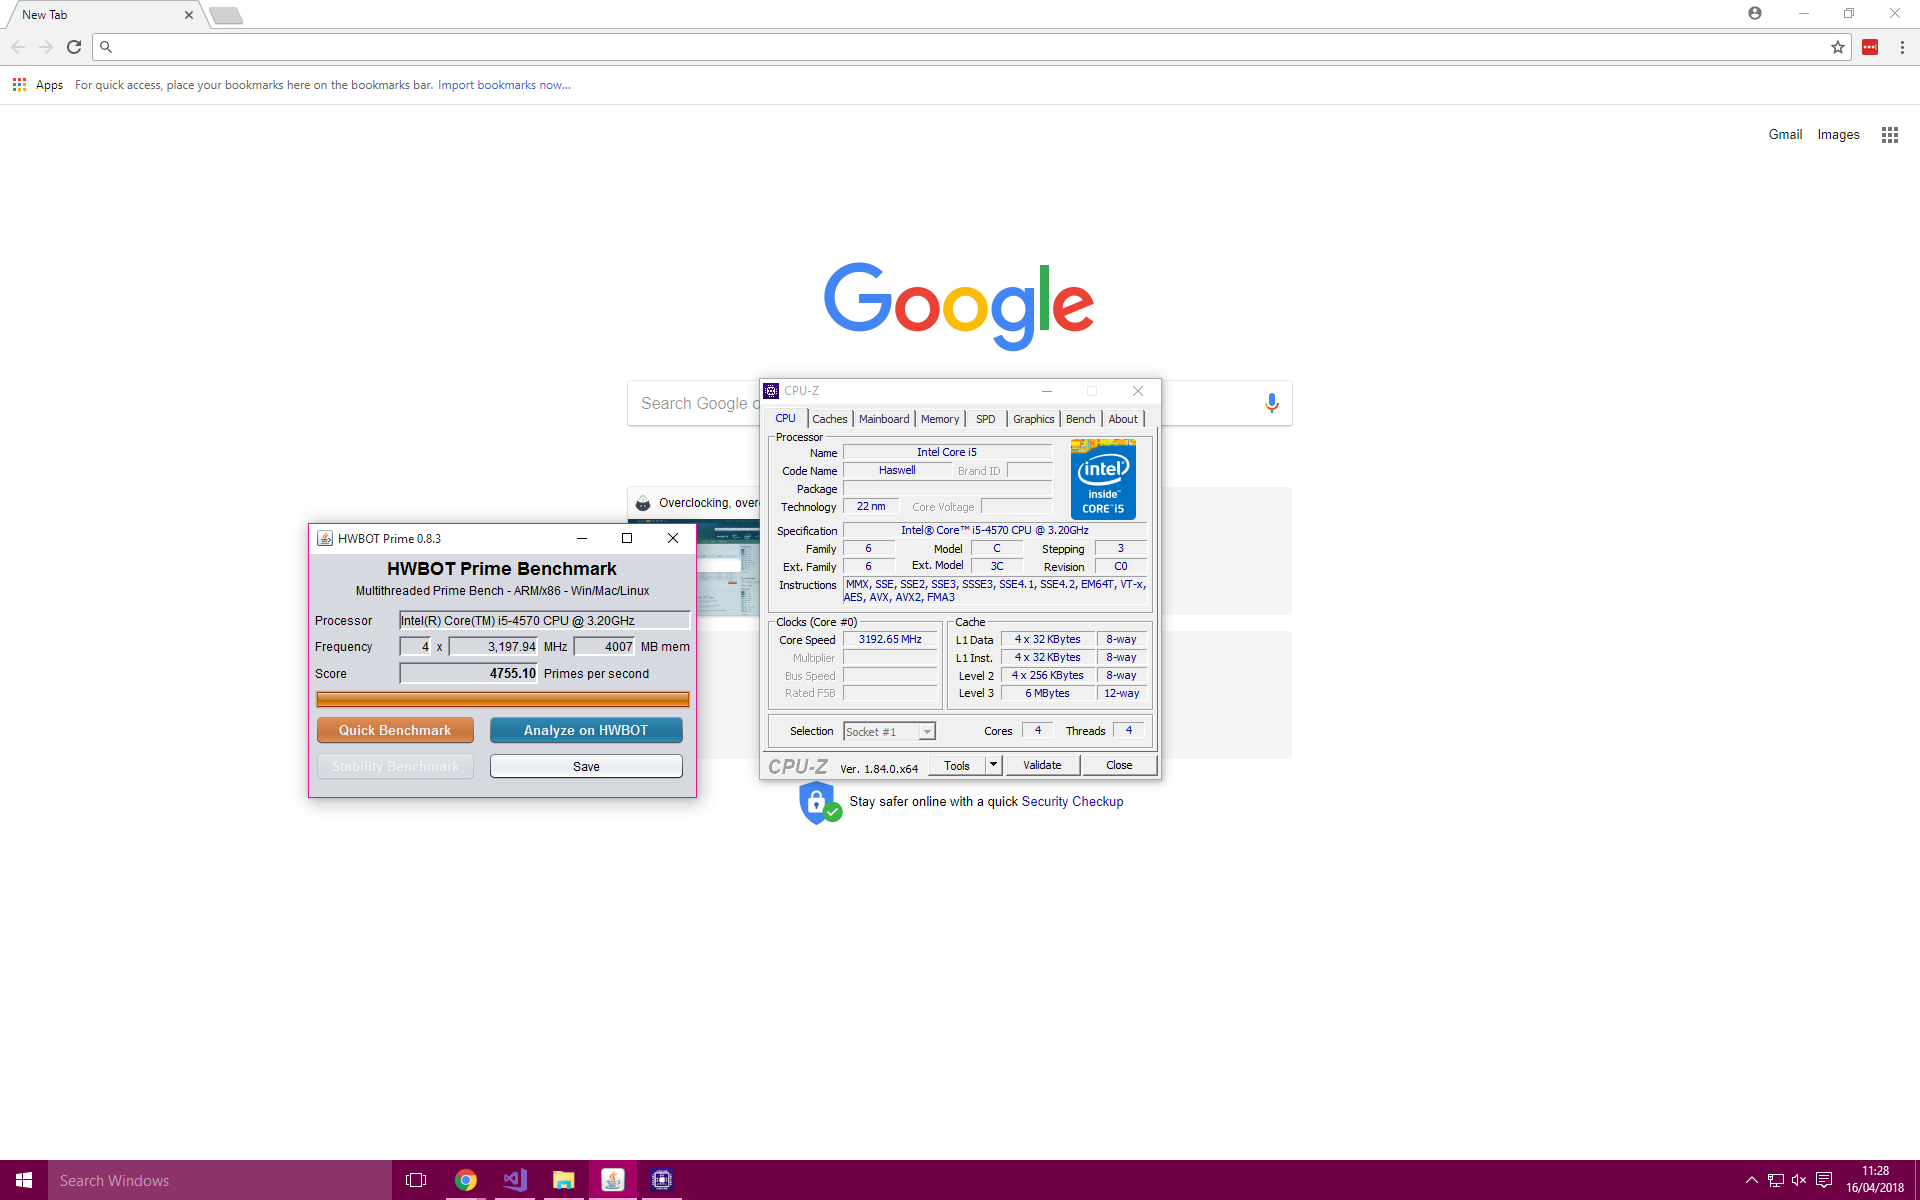Image resolution: width=1920 pixels, height=1200 pixels.
Task: Start voice search with microphone icon
Action: coord(1272,403)
